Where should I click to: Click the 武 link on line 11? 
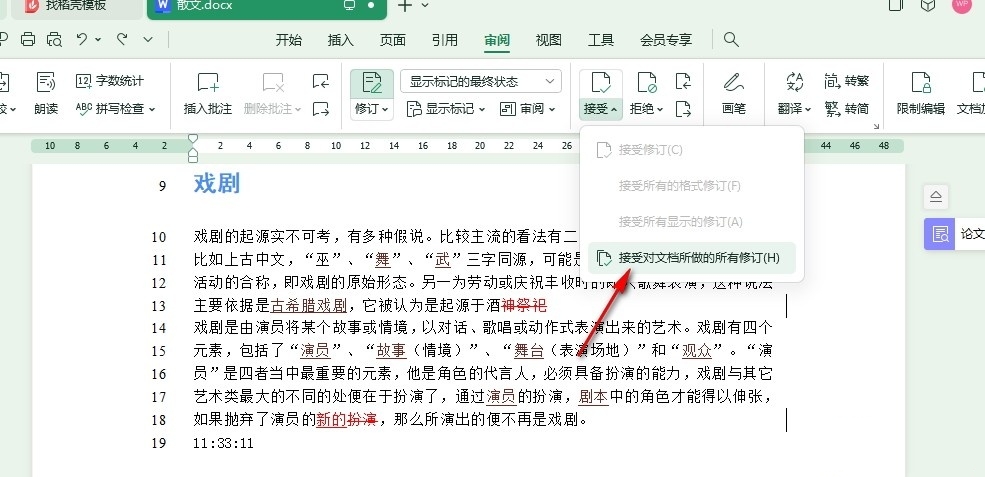point(444,259)
